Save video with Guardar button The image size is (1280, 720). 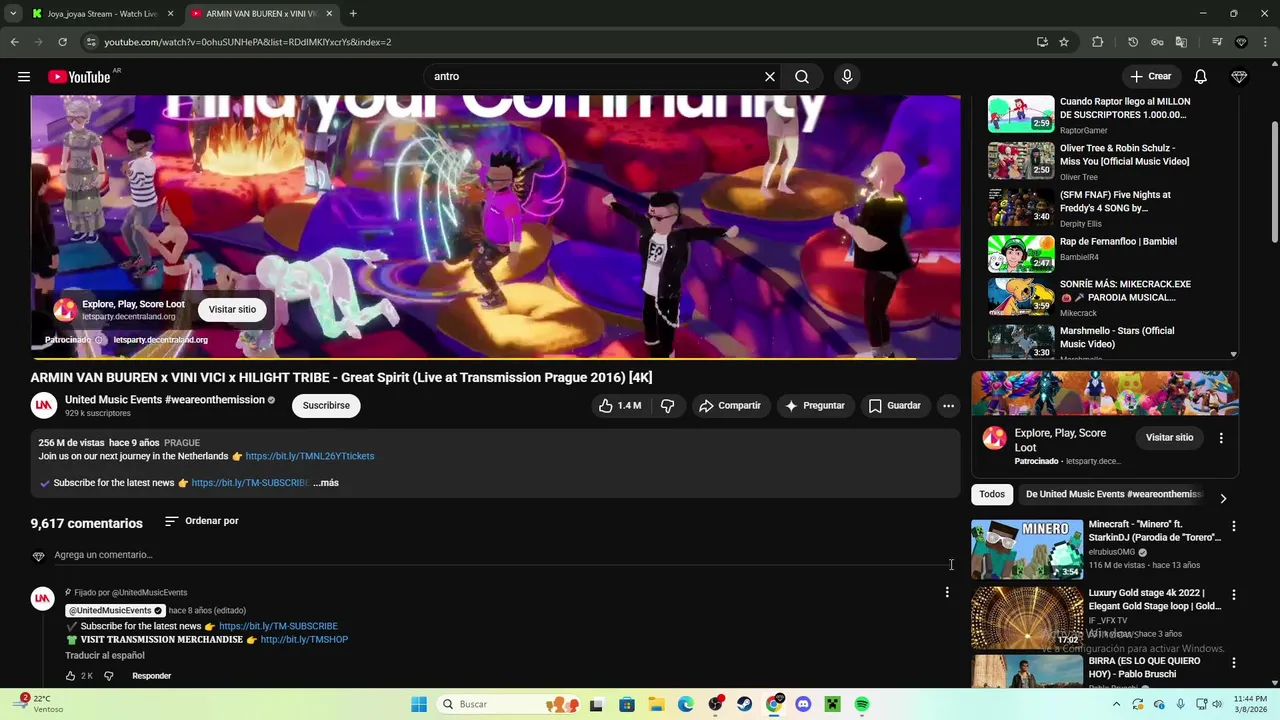point(894,406)
